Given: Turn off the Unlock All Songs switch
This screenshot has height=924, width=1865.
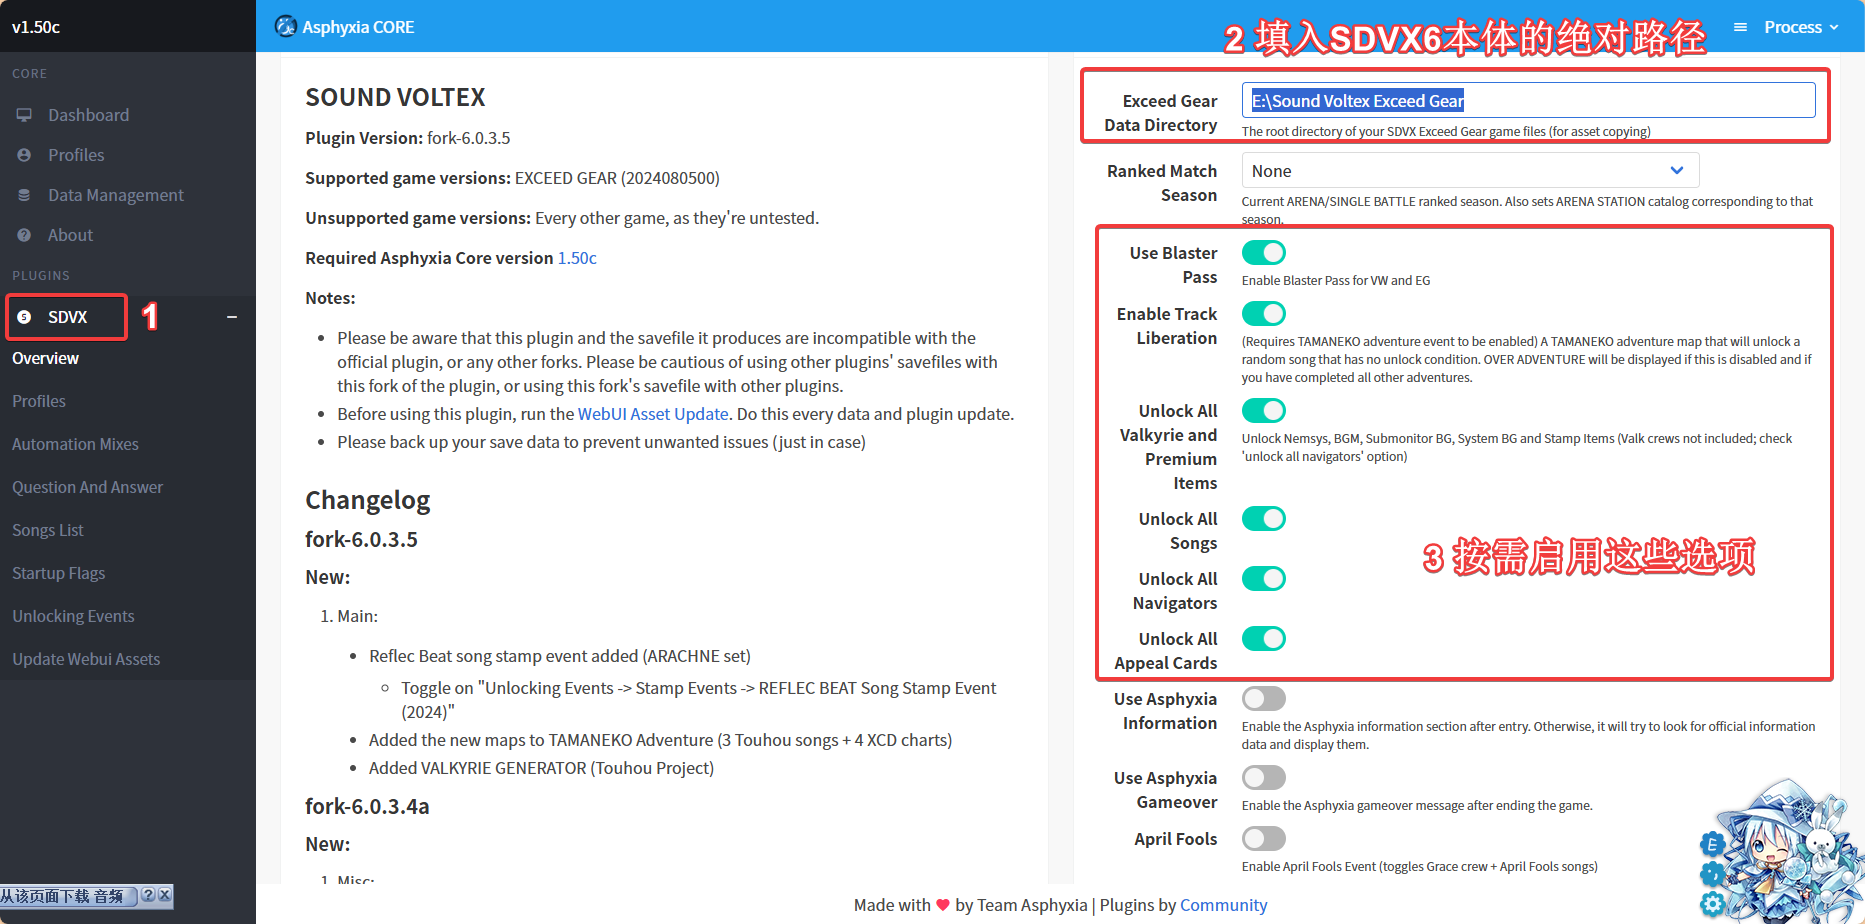Looking at the screenshot, I should tap(1263, 519).
